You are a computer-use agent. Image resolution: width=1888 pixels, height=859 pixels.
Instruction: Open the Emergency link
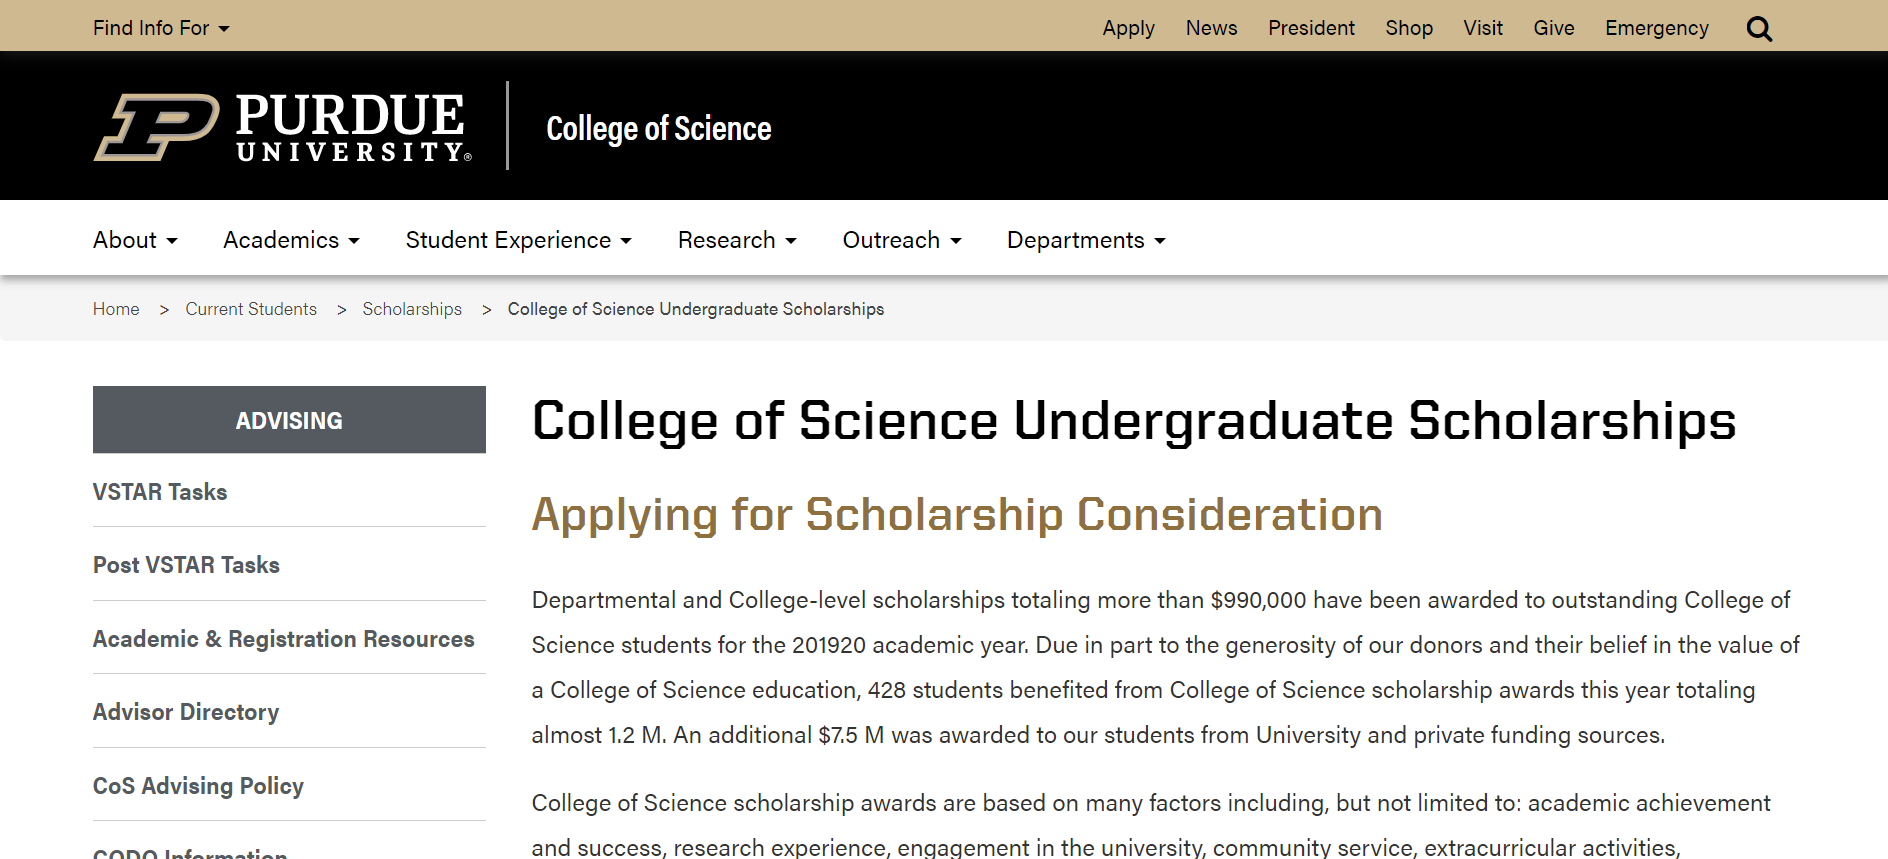tap(1656, 28)
